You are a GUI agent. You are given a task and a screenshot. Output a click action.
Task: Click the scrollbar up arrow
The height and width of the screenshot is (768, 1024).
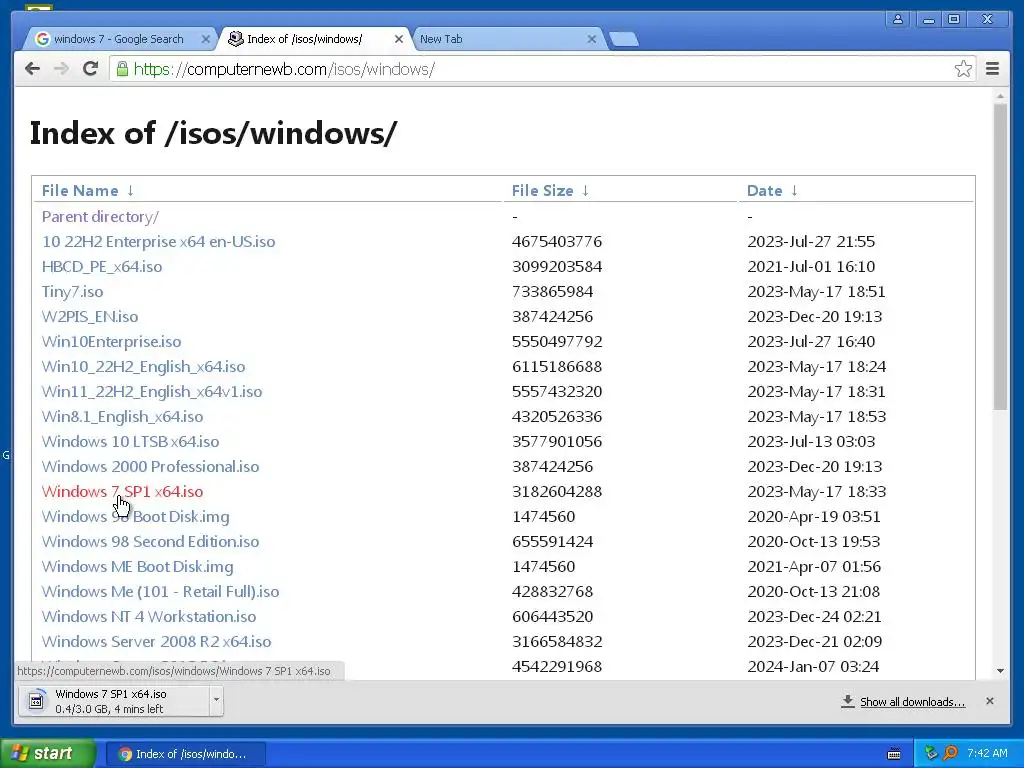coord(1000,97)
